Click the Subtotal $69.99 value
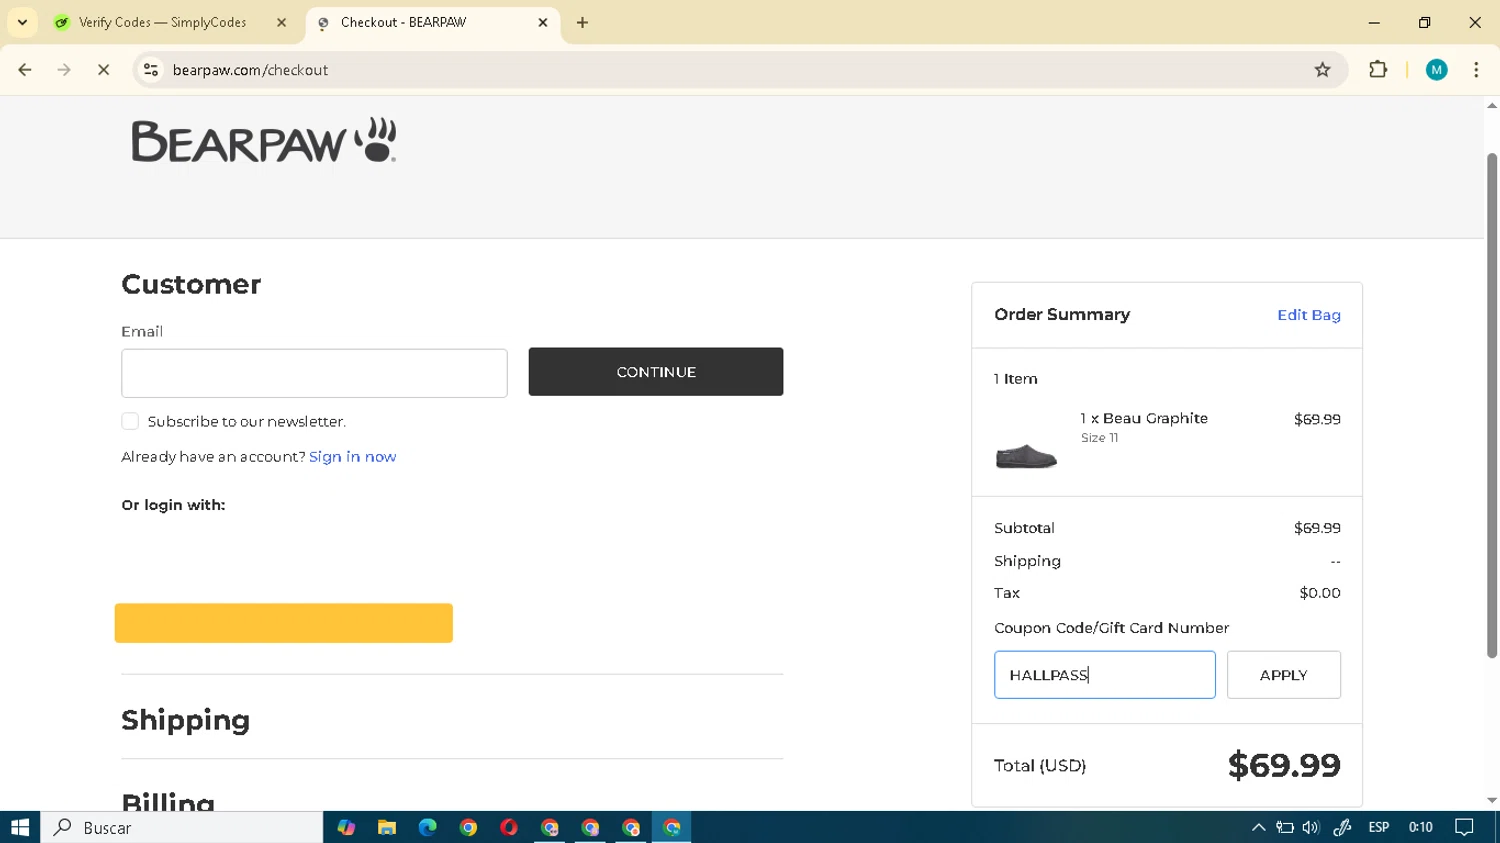Viewport: 1500px width, 843px height. pos(1317,528)
